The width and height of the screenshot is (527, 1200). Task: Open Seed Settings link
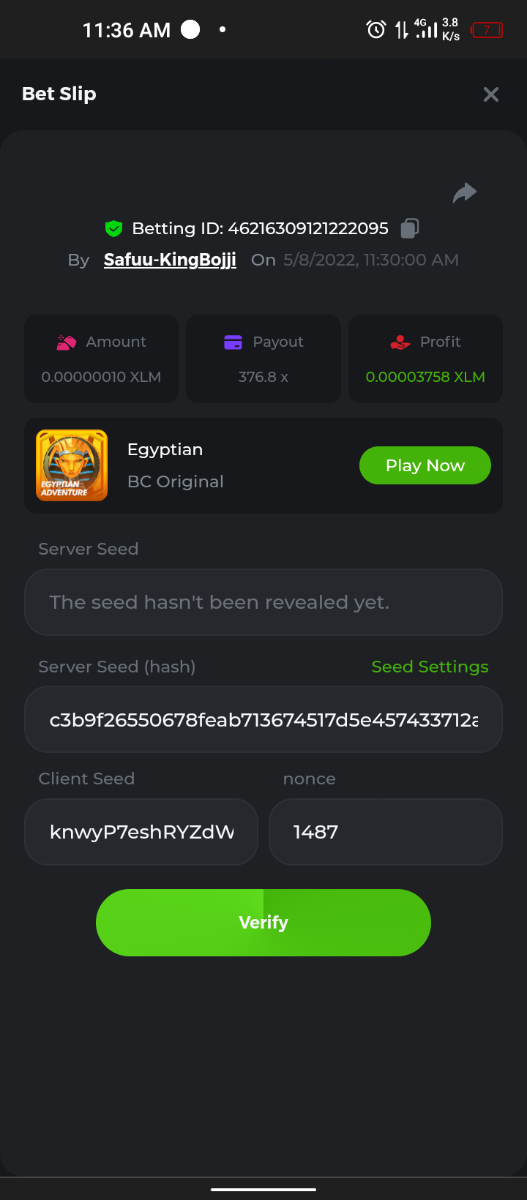tap(430, 667)
